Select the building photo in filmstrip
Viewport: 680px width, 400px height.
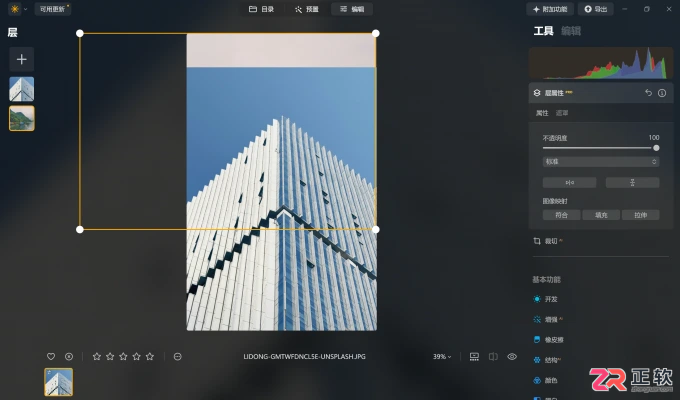click(x=59, y=382)
